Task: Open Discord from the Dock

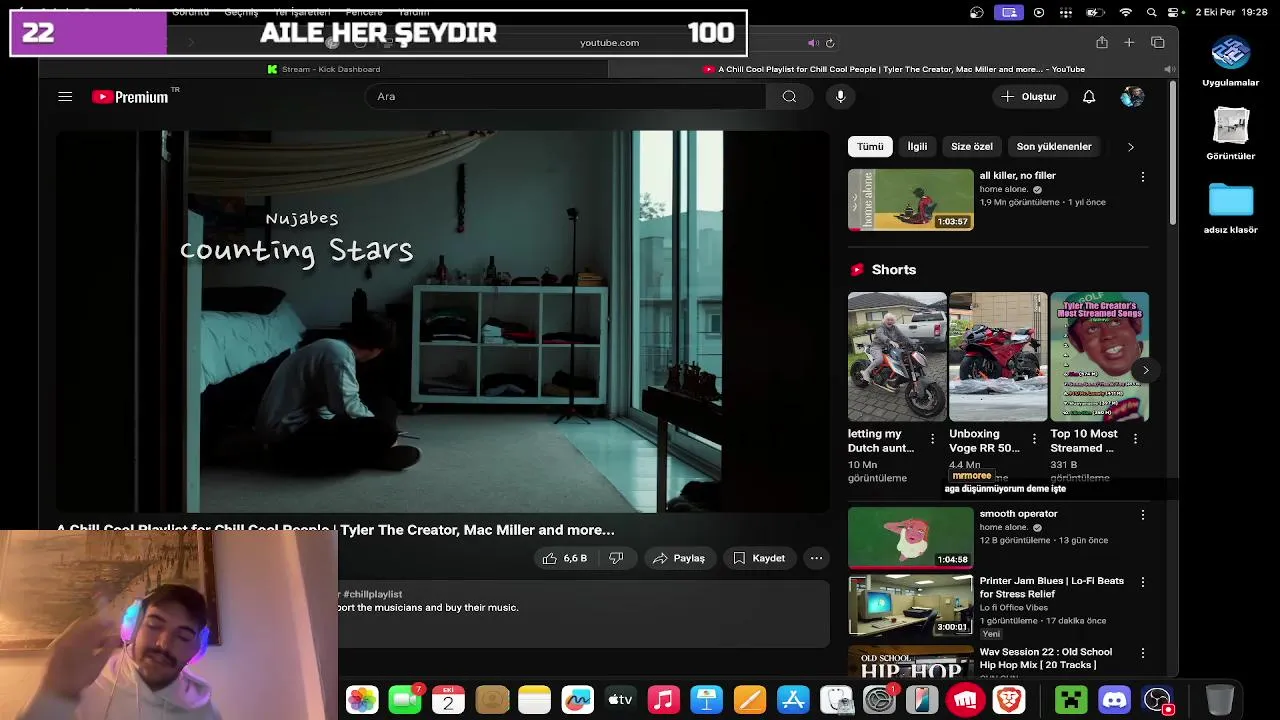Action: (x=1114, y=699)
